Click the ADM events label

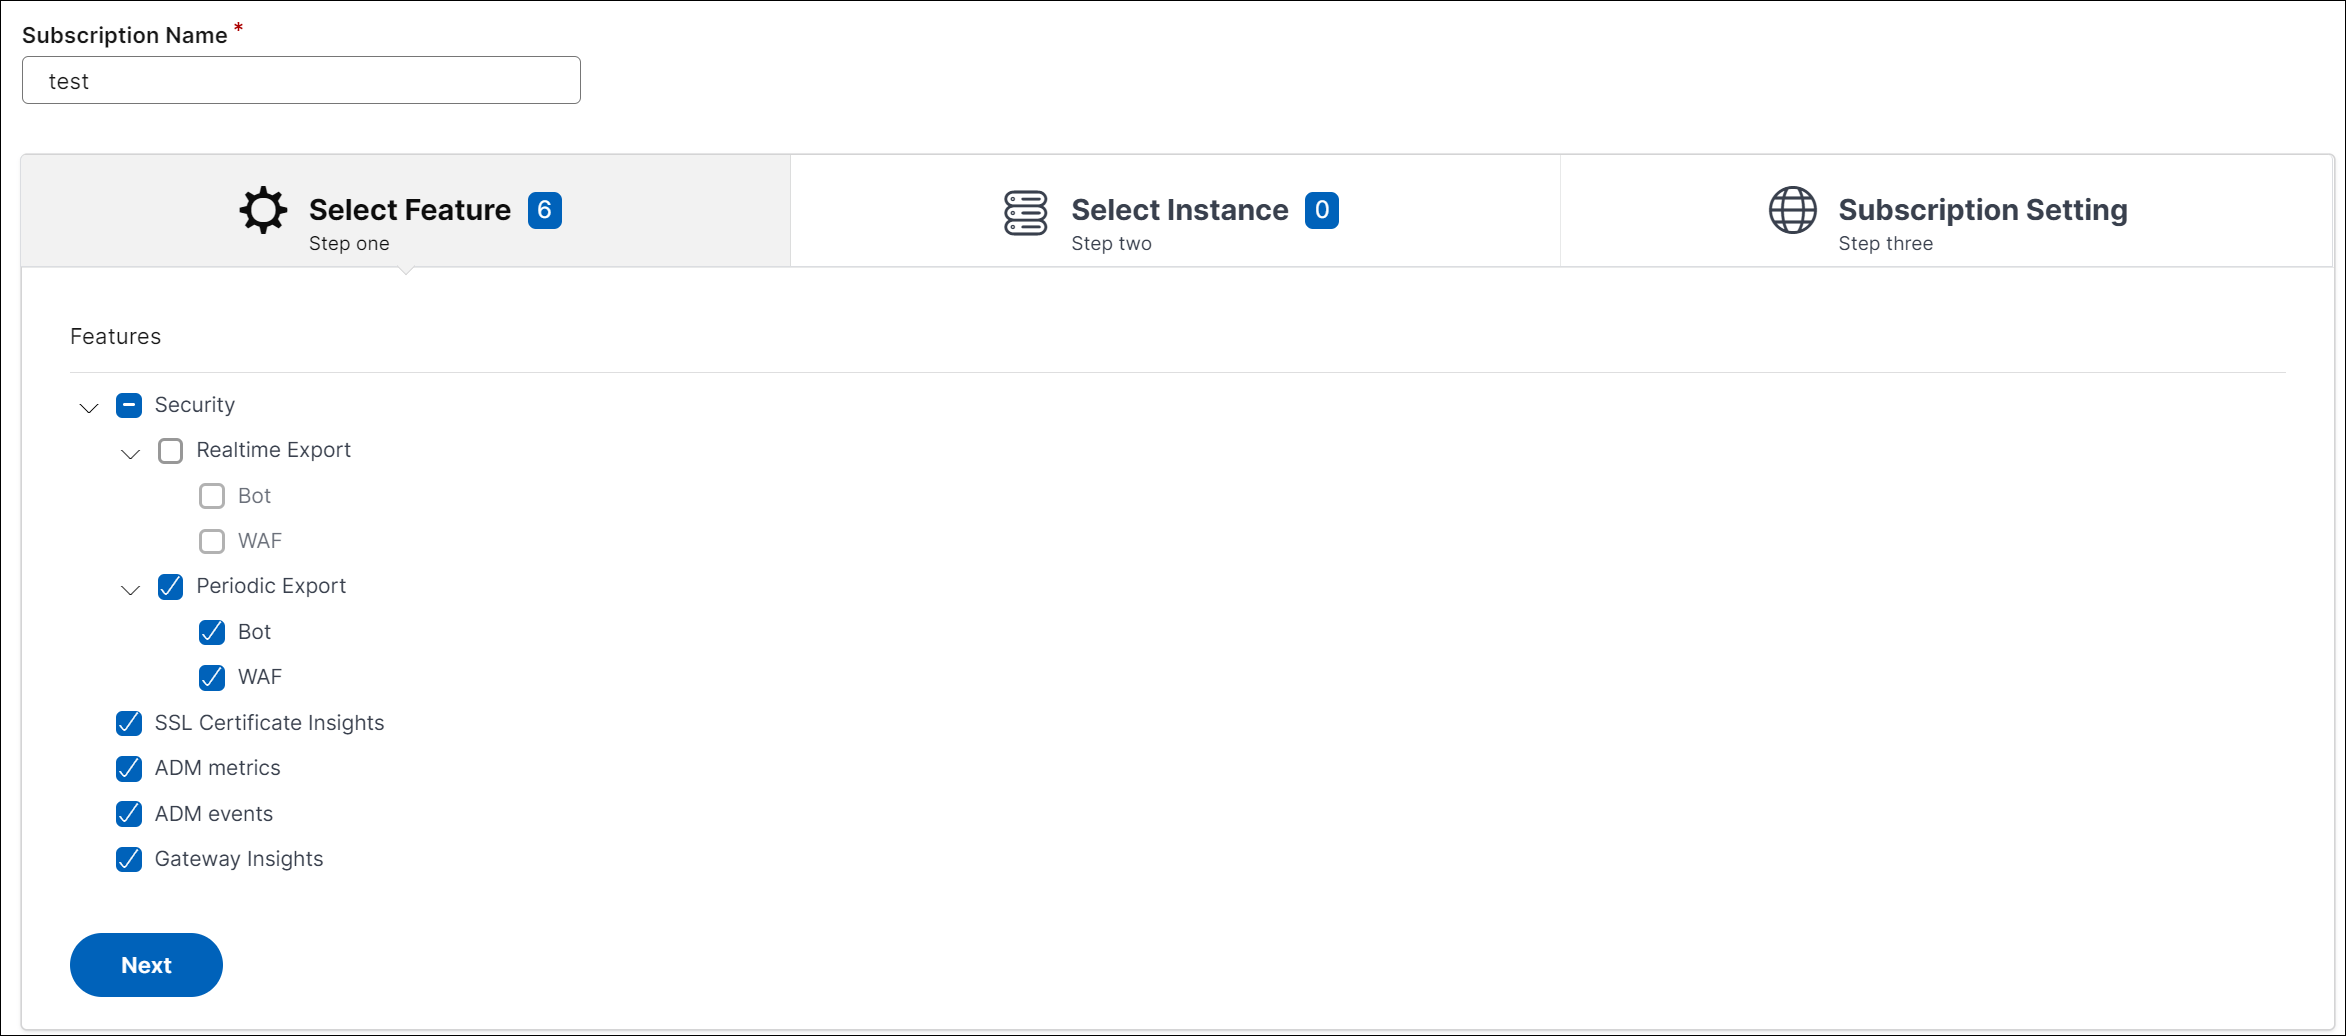pyautogui.click(x=214, y=814)
